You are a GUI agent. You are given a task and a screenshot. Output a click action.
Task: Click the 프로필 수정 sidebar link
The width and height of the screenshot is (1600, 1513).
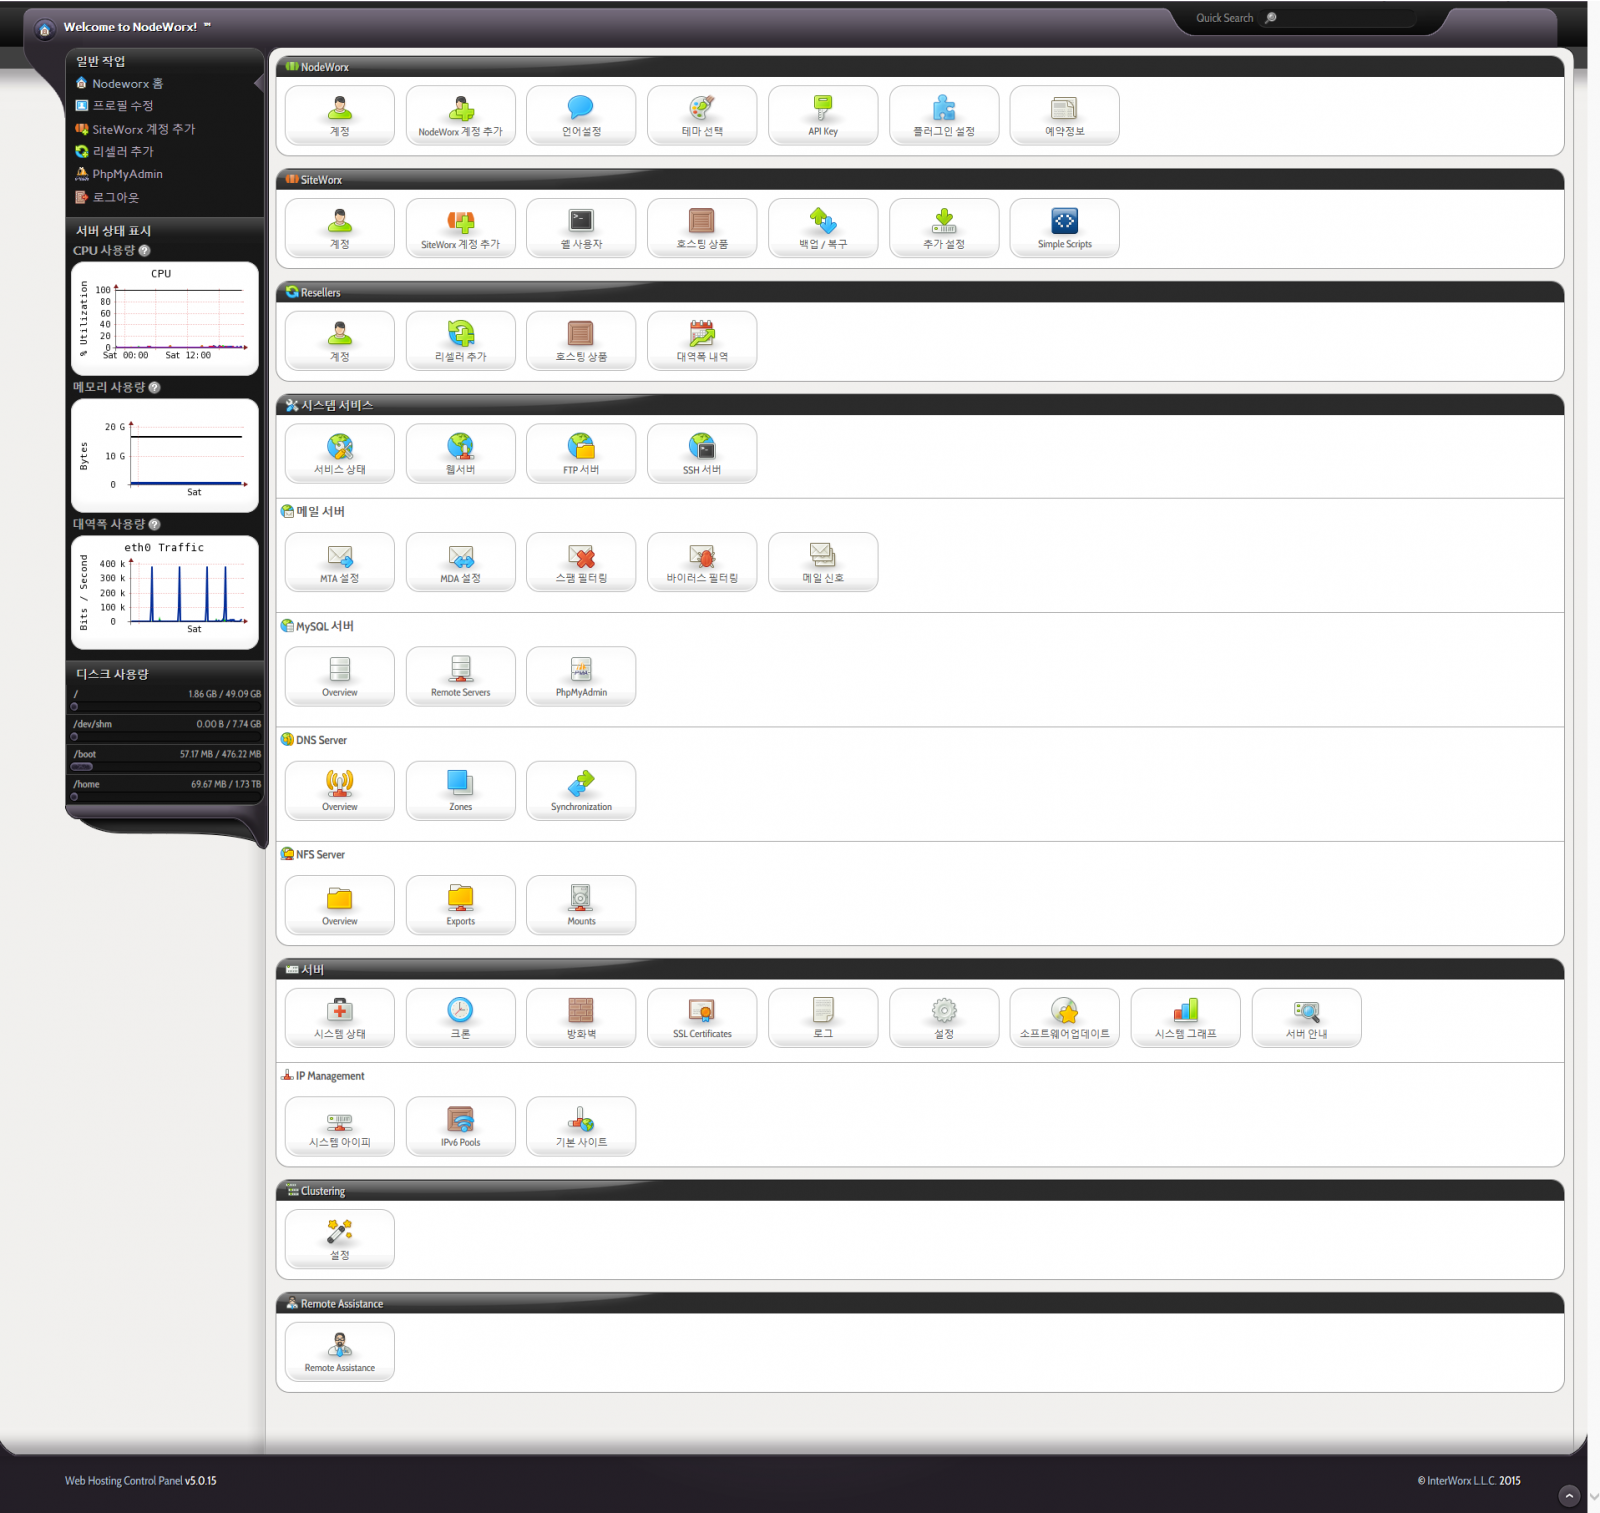point(122,106)
